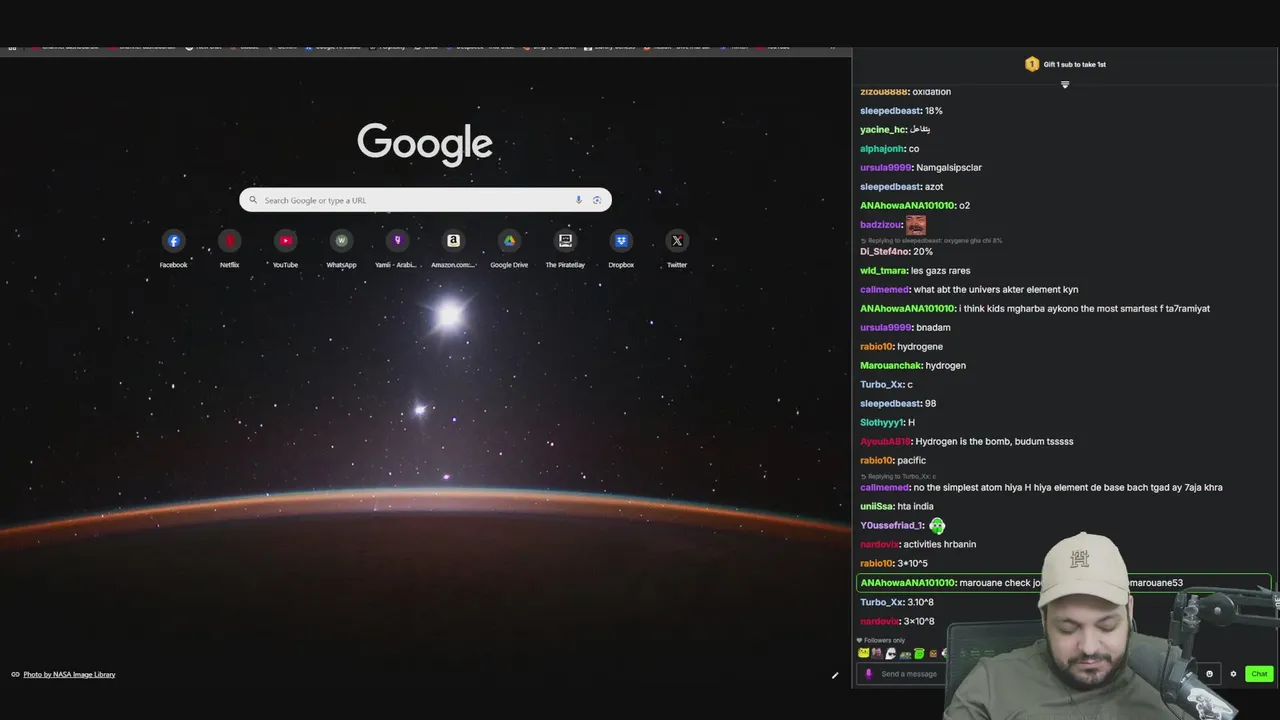Send message with green Chat button
This screenshot has height=720, width=1280.
1259,674
